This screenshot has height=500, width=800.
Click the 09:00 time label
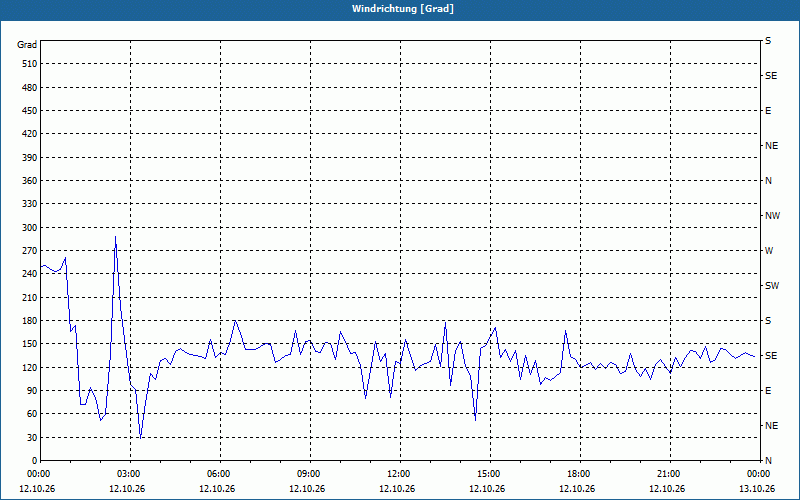point(310,473)
